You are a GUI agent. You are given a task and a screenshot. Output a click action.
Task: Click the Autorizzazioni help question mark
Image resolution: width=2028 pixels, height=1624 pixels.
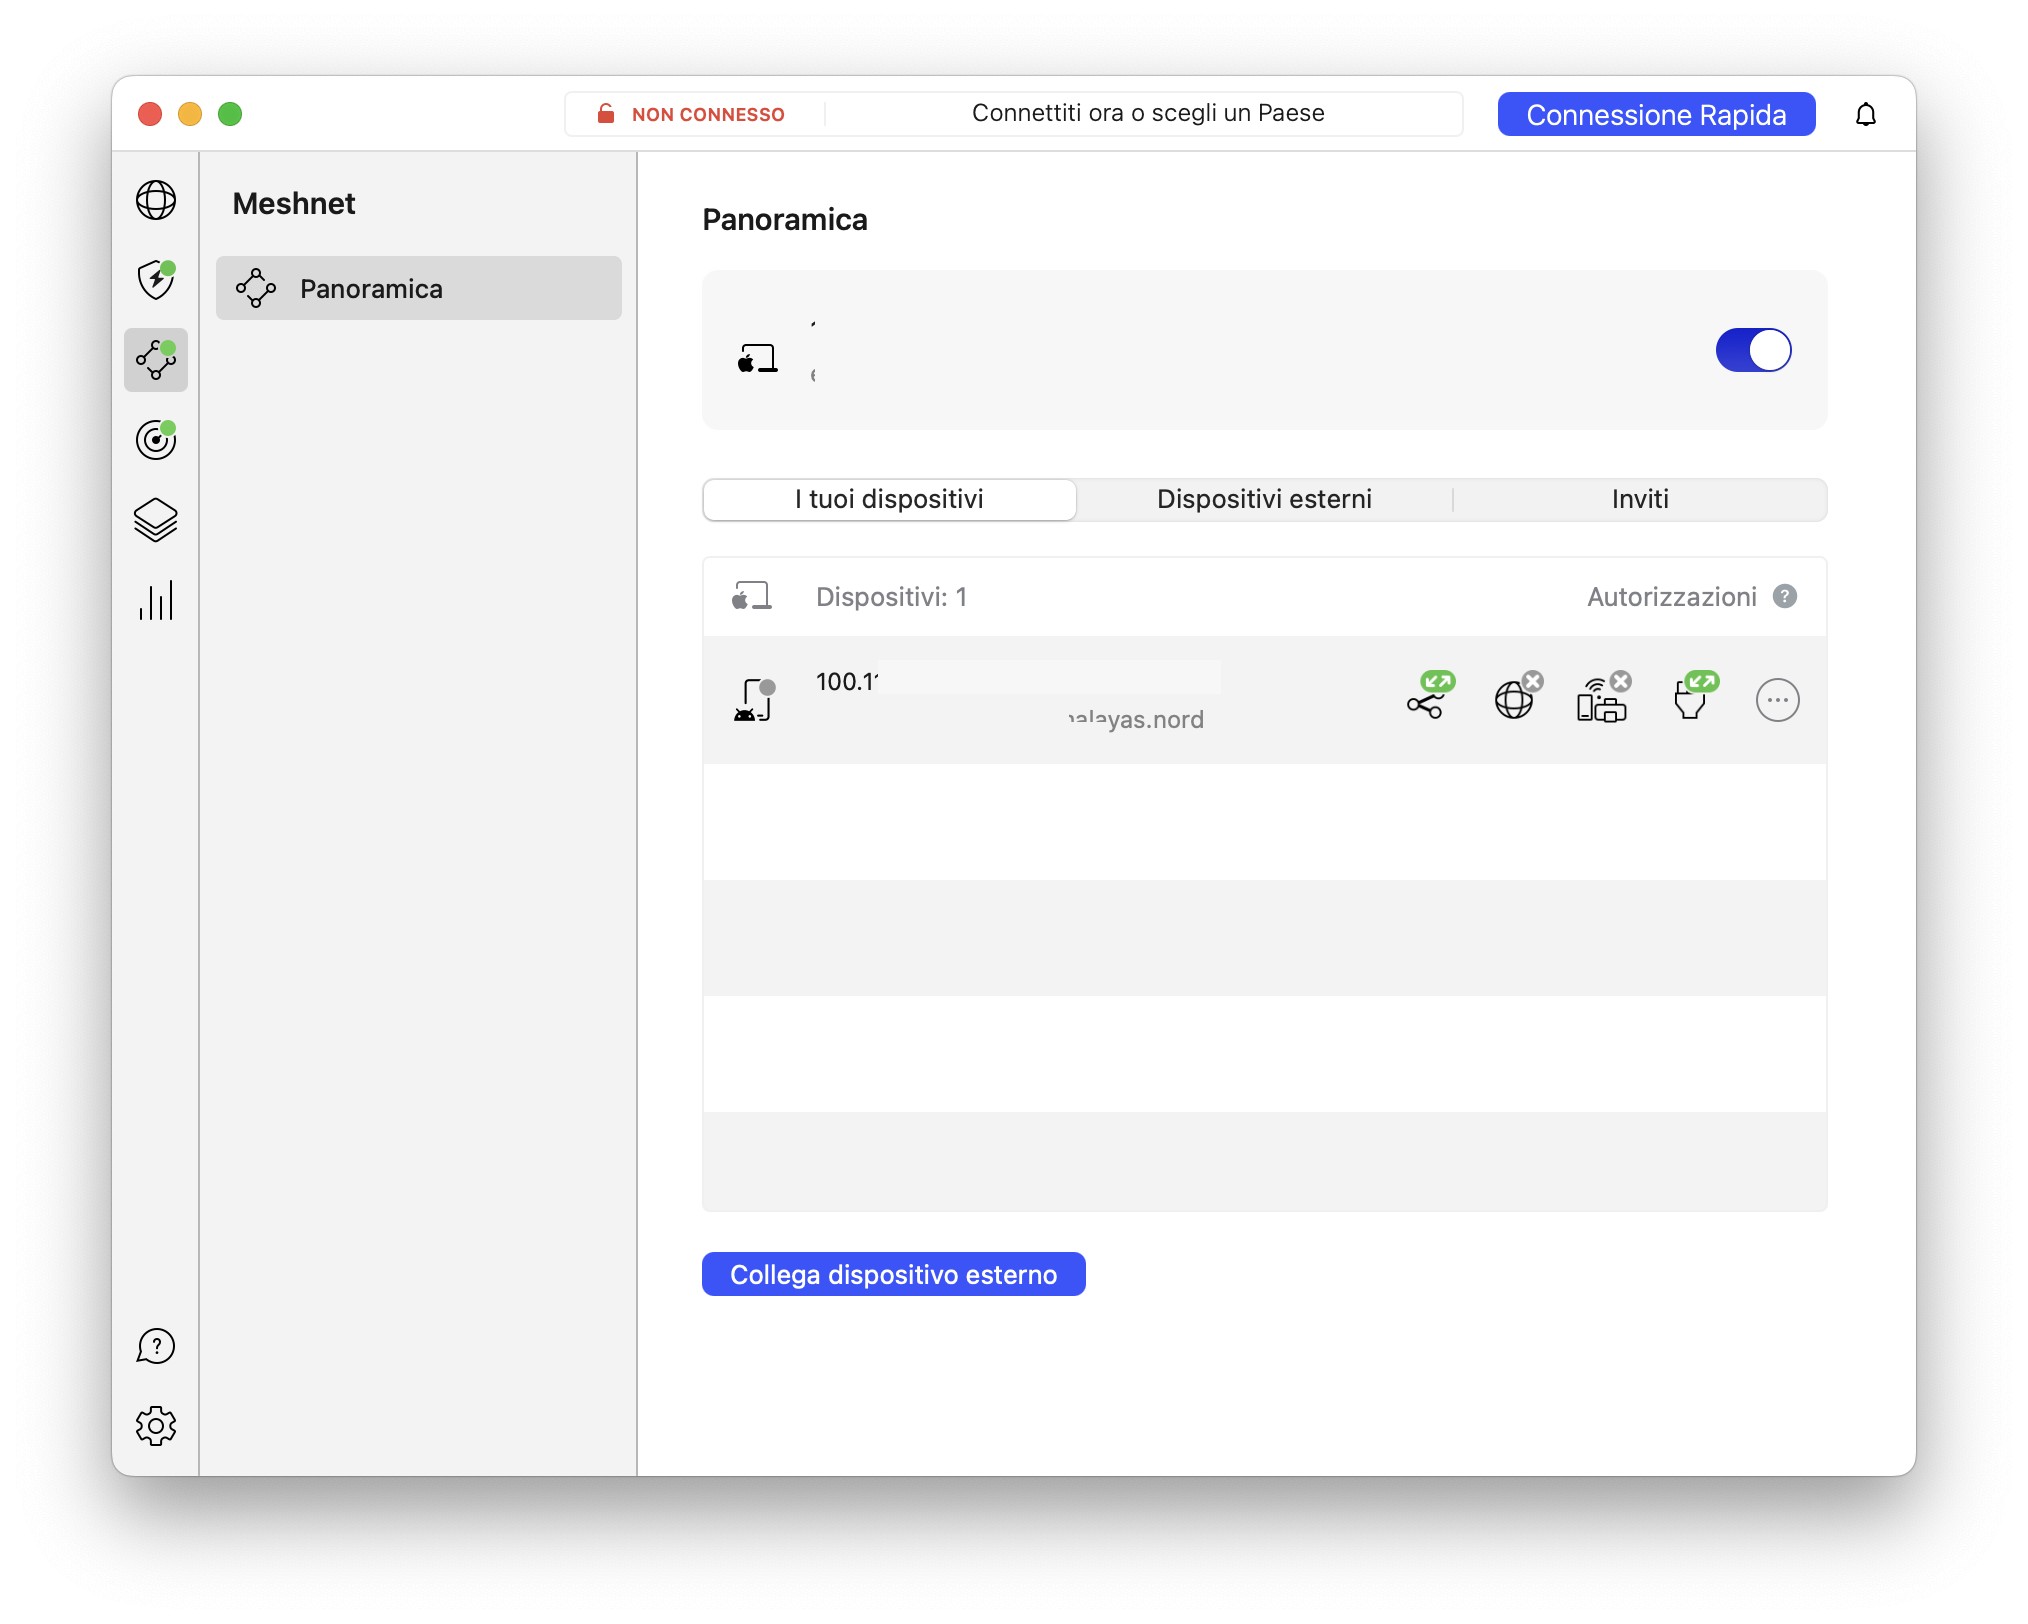(1786, 596)
